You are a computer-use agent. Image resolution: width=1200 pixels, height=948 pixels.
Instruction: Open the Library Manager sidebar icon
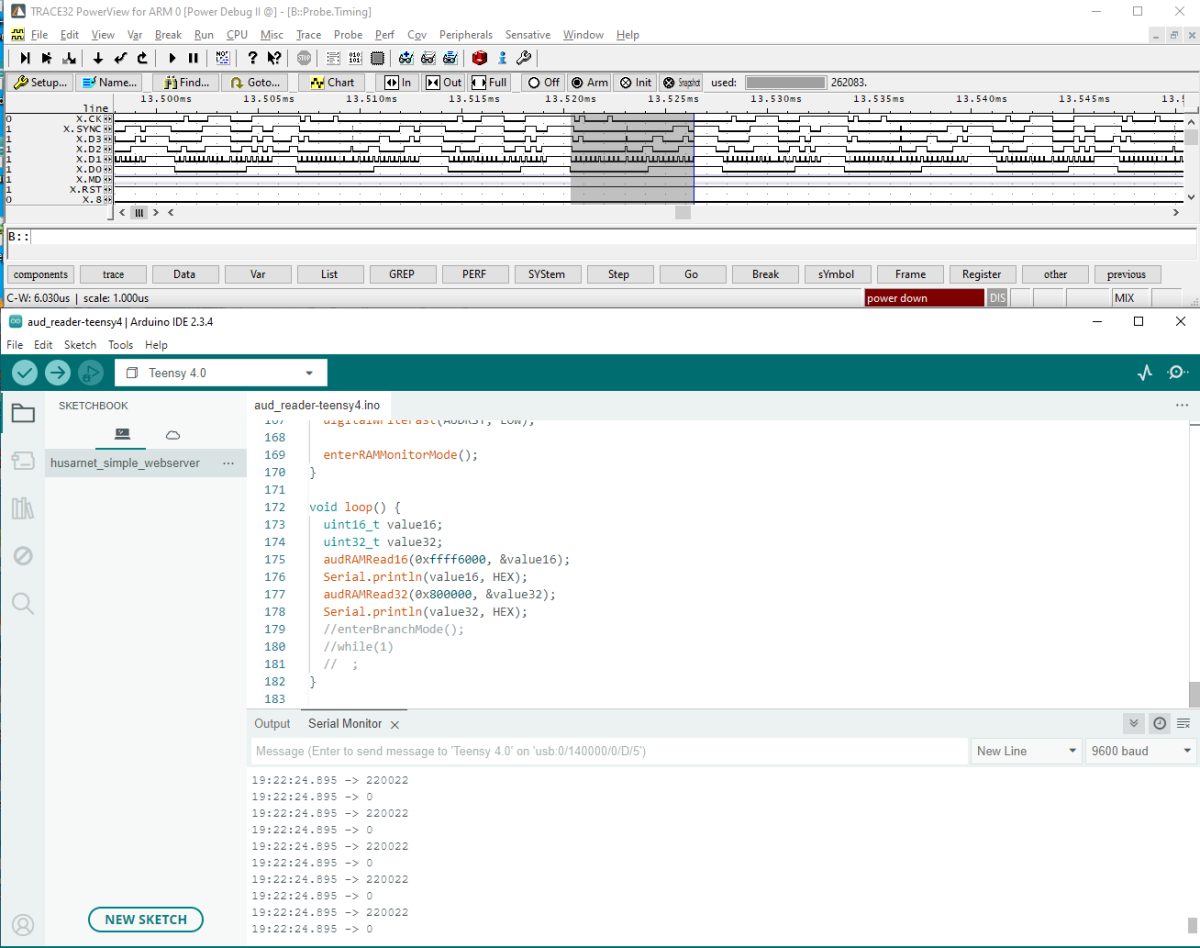23,508
